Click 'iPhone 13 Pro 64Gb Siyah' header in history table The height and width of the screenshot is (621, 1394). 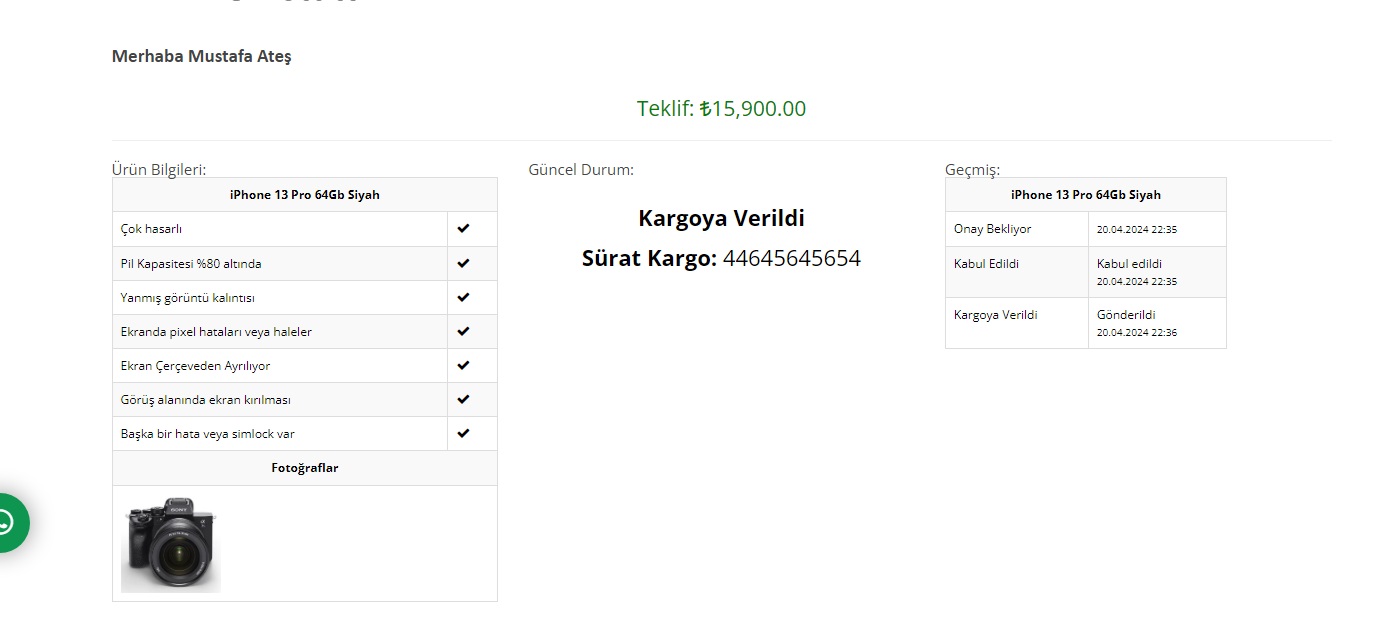point(1086,195)
